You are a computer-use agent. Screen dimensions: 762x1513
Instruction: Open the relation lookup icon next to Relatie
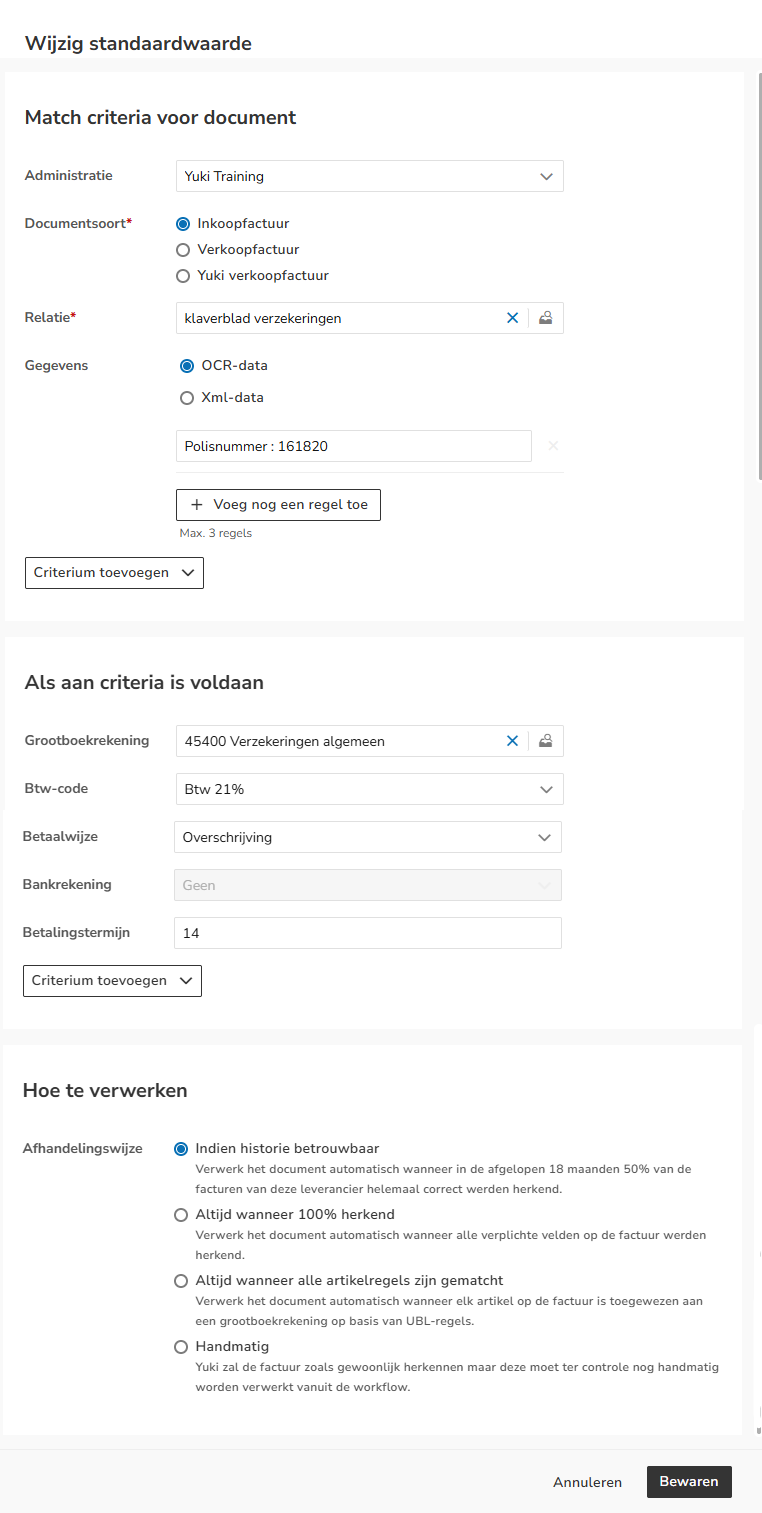(x=546, y=318)
